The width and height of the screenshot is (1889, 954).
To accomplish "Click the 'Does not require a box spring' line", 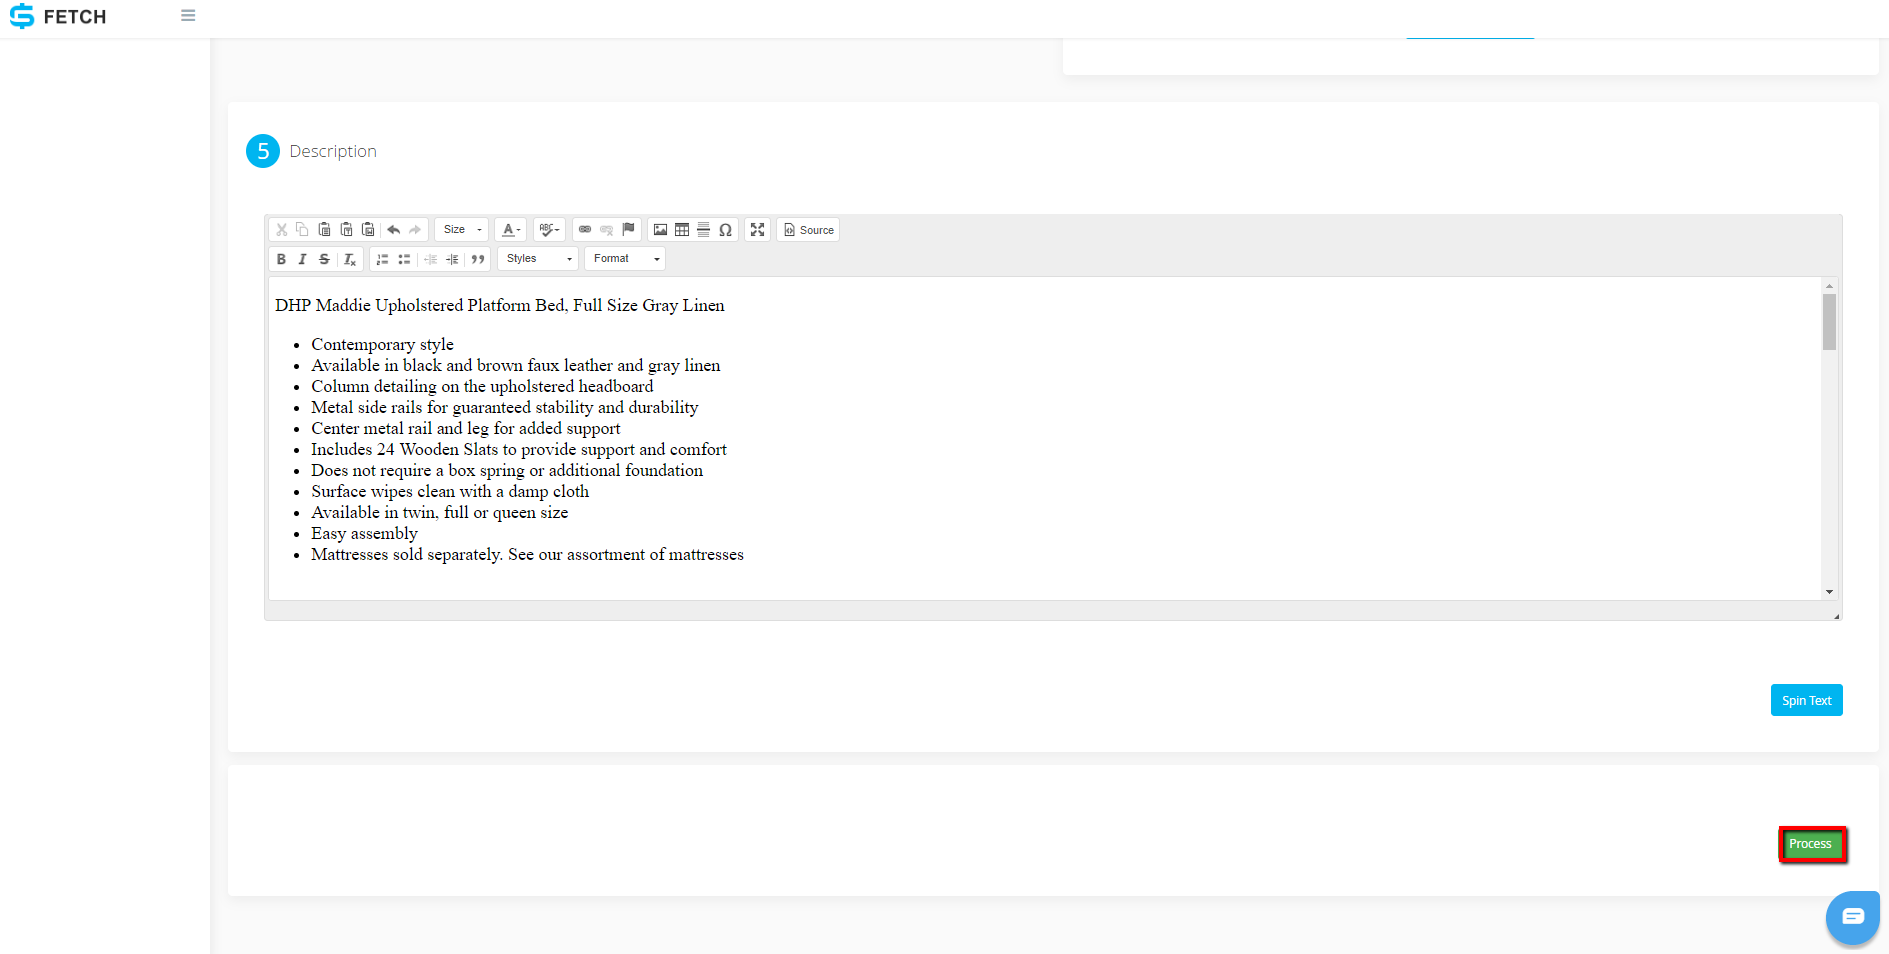I will (507, 470).
